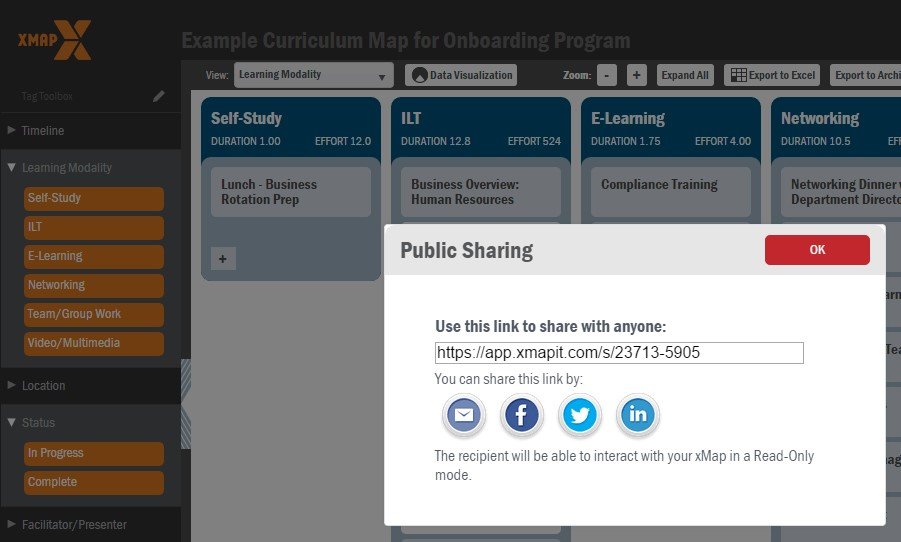Screen dimensions: 901x542
Task: Click Expand All button
Action: 685,75
